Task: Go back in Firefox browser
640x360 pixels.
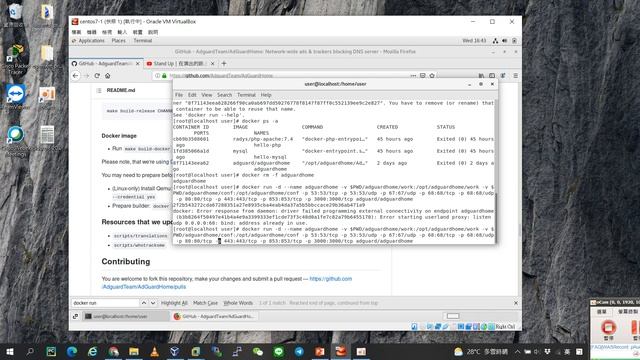Action: (76, 76)
